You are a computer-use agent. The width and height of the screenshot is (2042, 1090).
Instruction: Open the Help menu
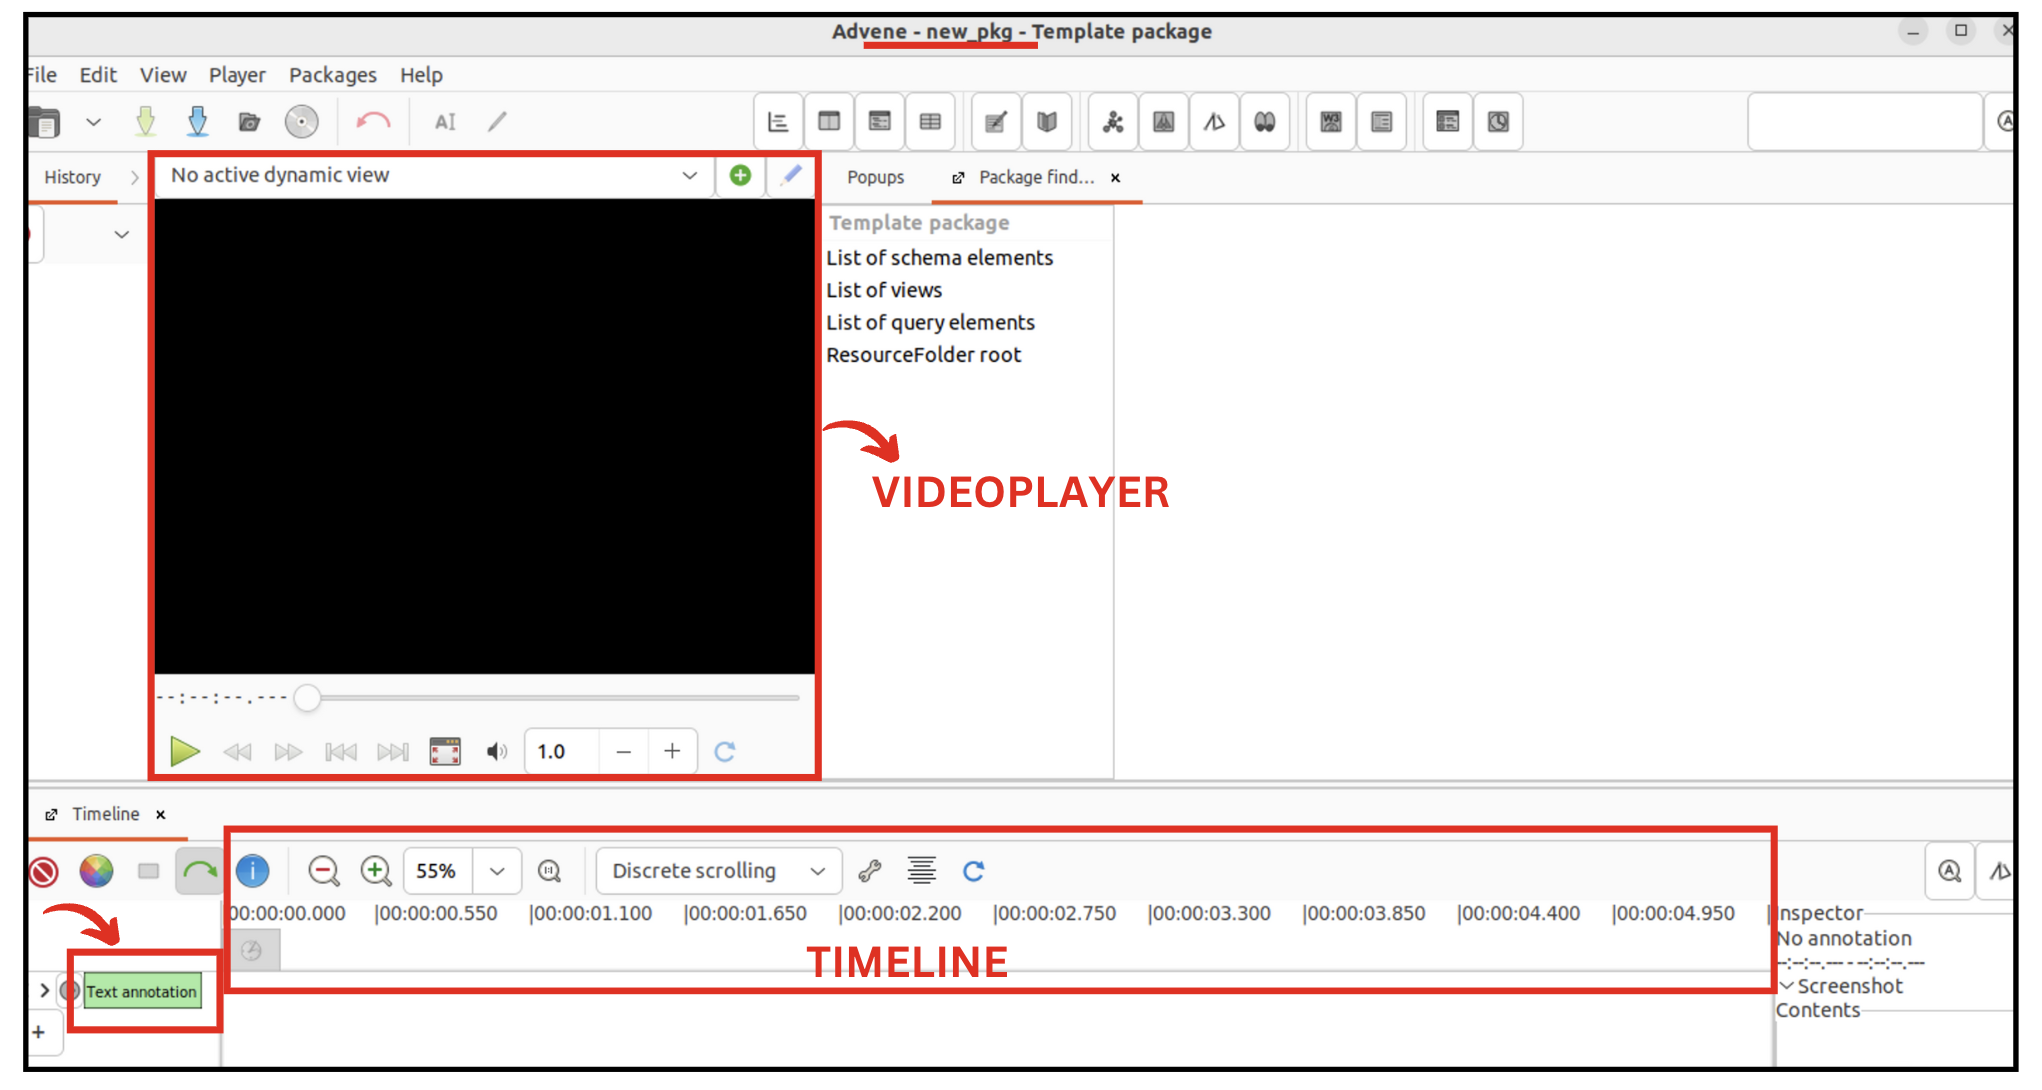coord(421,75)
